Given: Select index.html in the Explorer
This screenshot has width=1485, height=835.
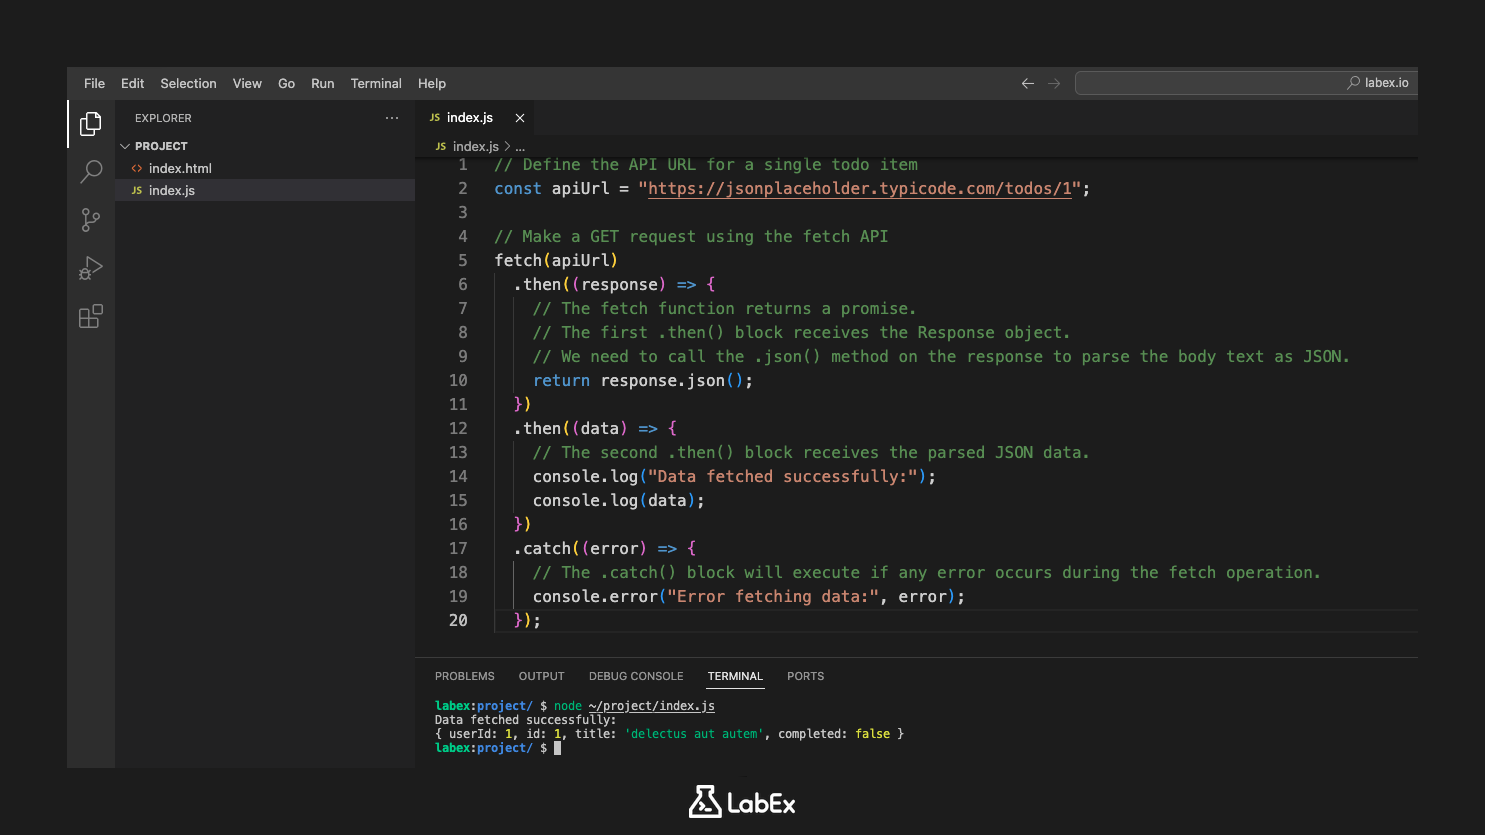Looking at the screenshot, I should 180,168.
